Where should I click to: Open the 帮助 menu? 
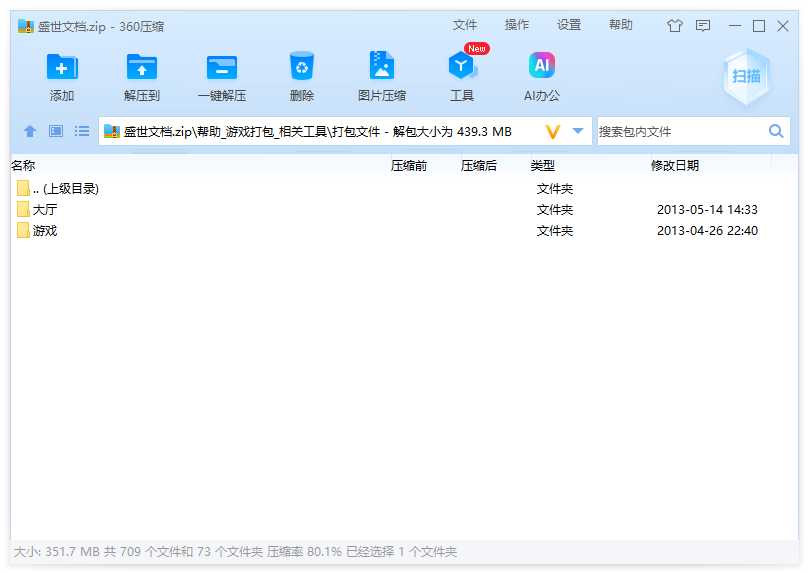tap(621, 25)
